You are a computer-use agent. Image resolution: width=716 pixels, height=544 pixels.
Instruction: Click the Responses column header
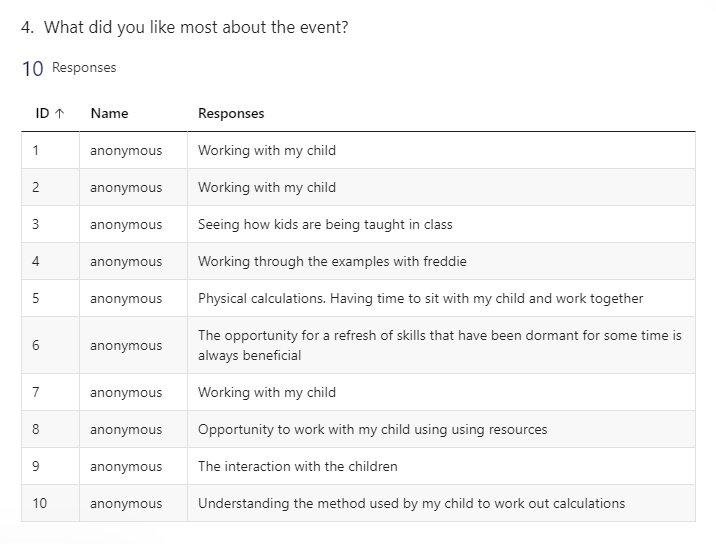click(231, 113)
